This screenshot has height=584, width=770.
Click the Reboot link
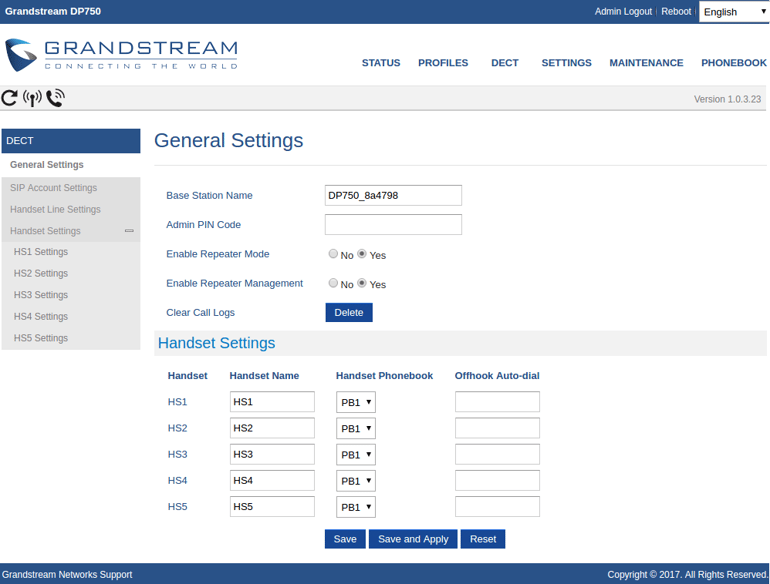(x=676, y=11)
